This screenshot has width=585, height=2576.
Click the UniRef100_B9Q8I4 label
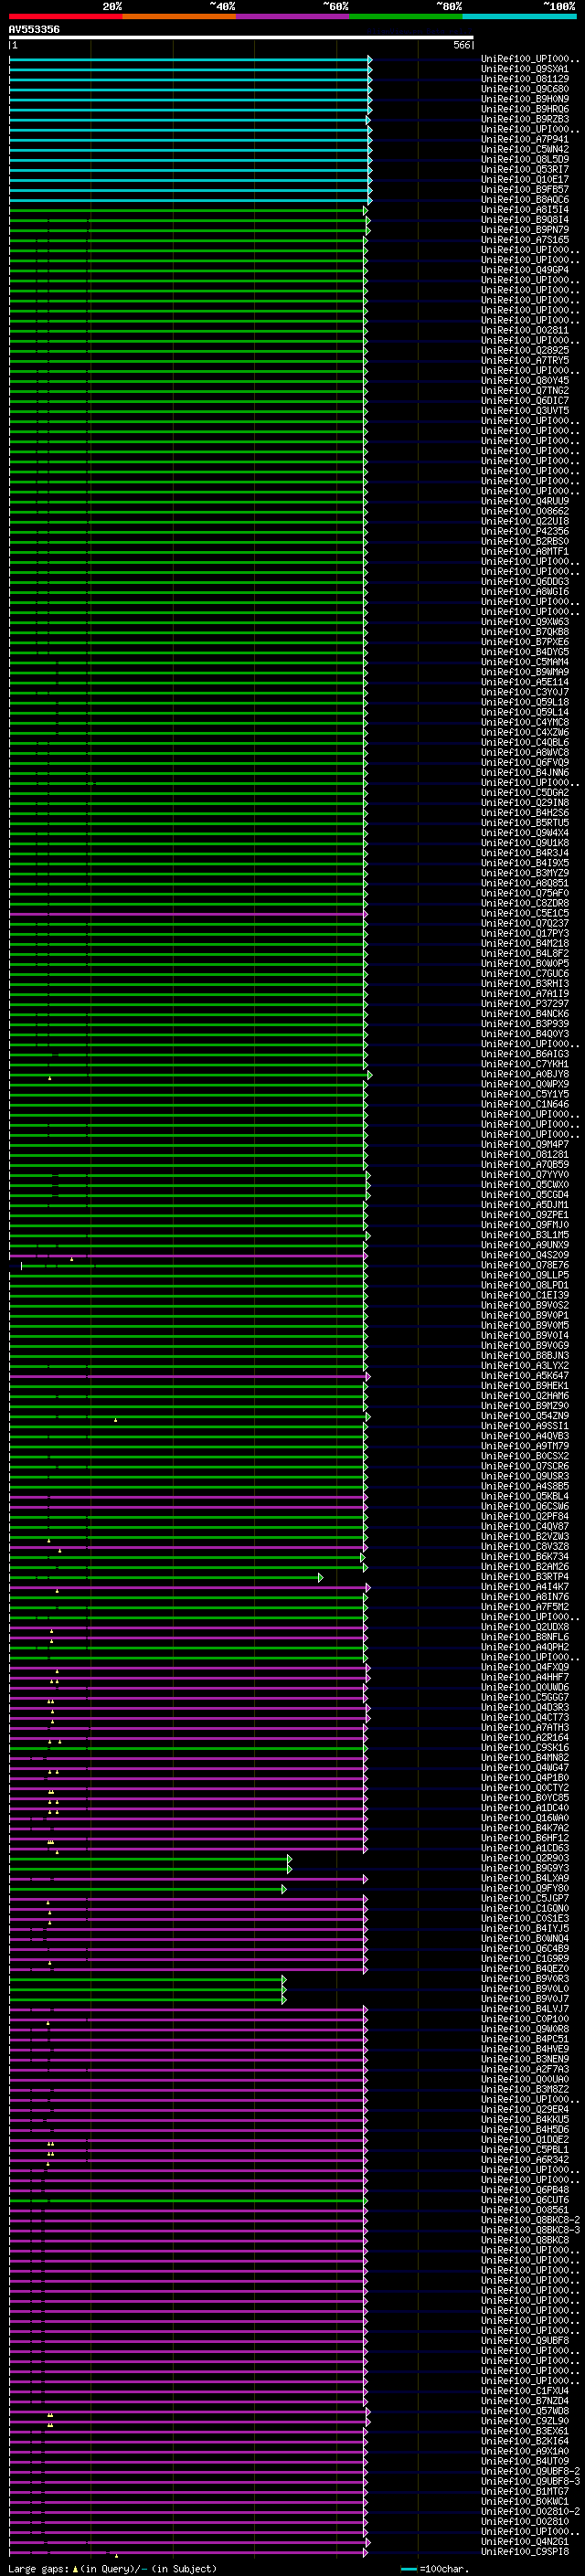point(525,220)
